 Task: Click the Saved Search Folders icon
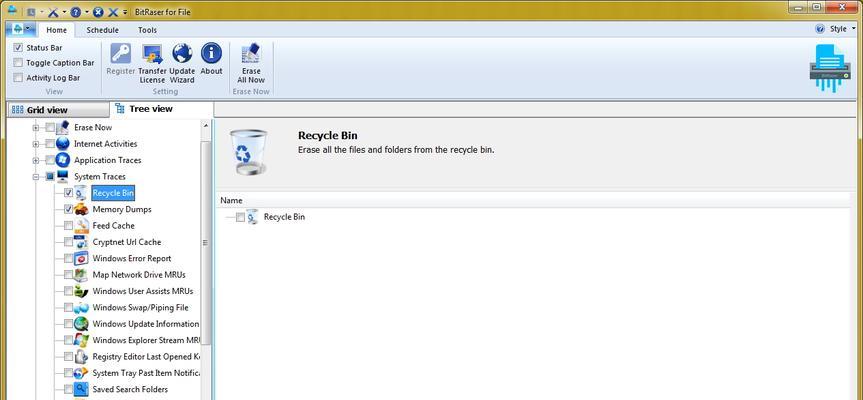(81, 389)
